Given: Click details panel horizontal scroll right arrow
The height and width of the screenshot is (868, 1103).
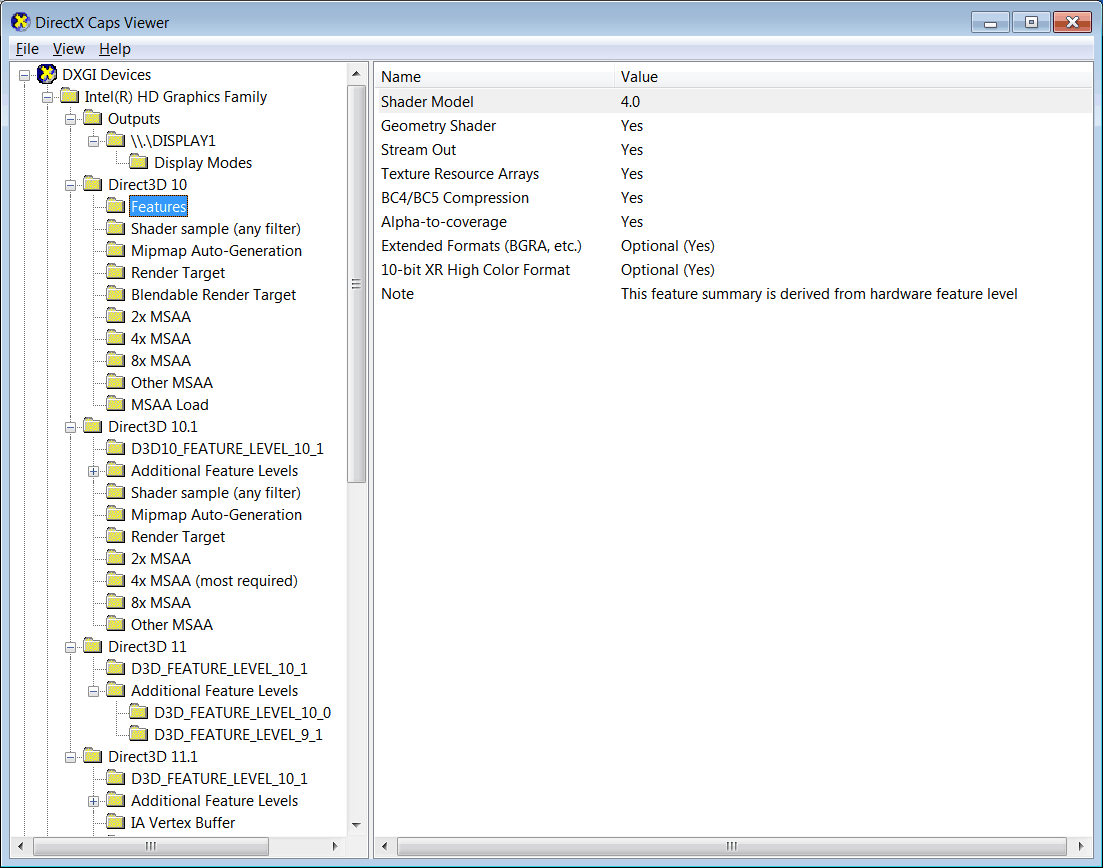Looking at the screenshot, I should pyautogui.click(x=1081, y=846).
